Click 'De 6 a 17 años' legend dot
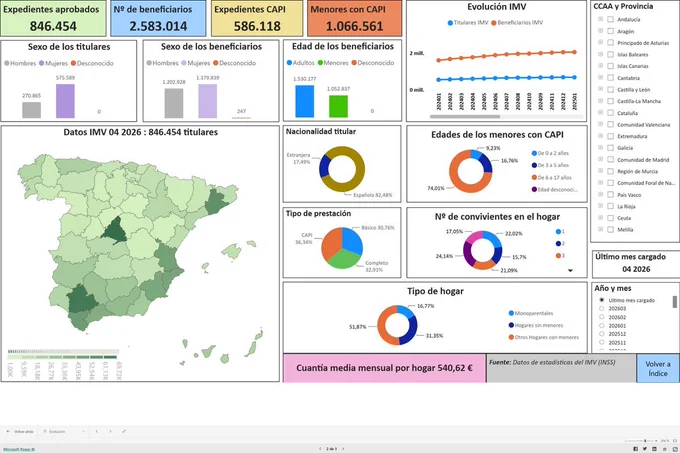Screen dimensions: 680x453 tap(534, 177)
